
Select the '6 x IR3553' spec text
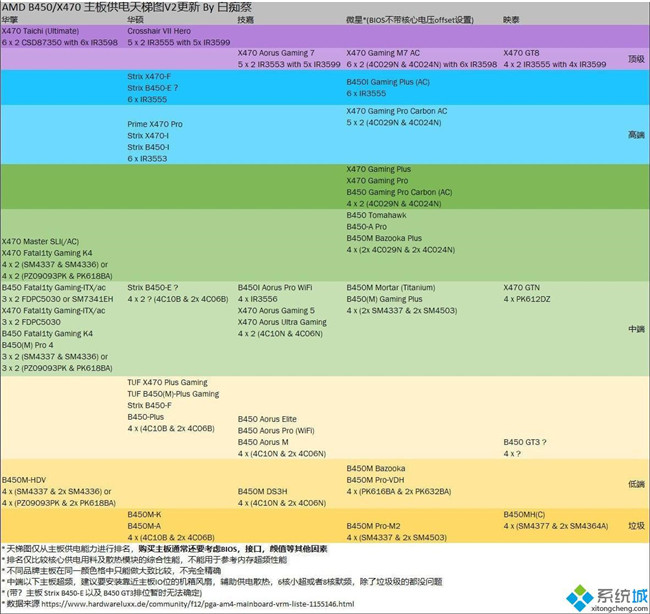(147, 158)
